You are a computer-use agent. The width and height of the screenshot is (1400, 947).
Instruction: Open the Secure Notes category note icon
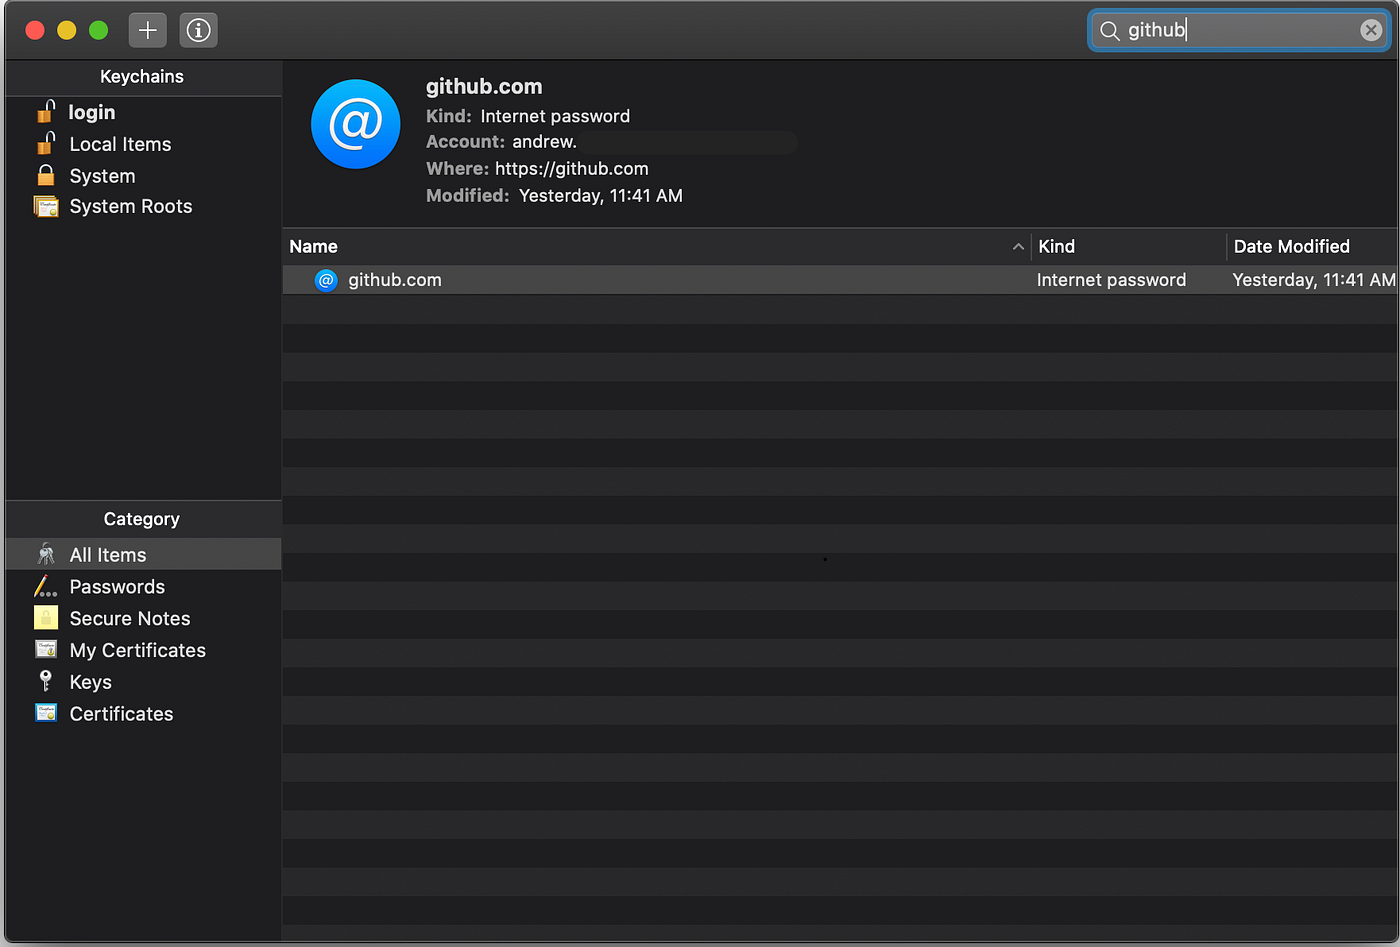(45, 618)
